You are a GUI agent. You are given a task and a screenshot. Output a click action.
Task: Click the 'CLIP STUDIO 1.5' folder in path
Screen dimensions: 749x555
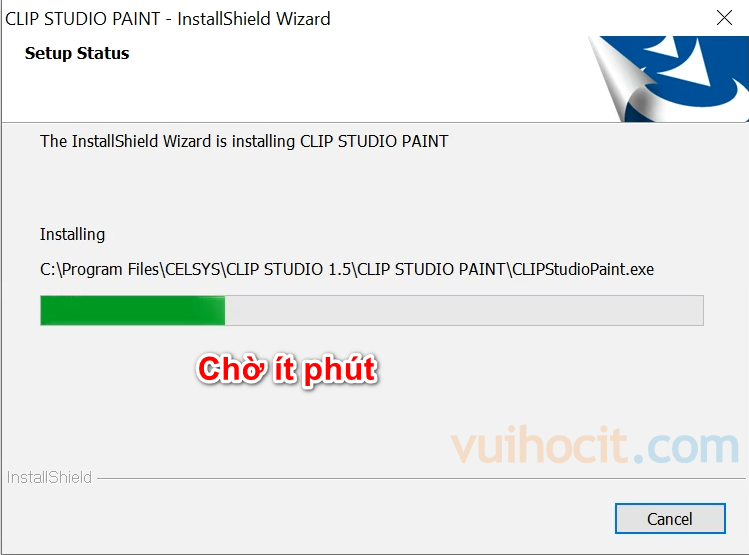(289, 269)
